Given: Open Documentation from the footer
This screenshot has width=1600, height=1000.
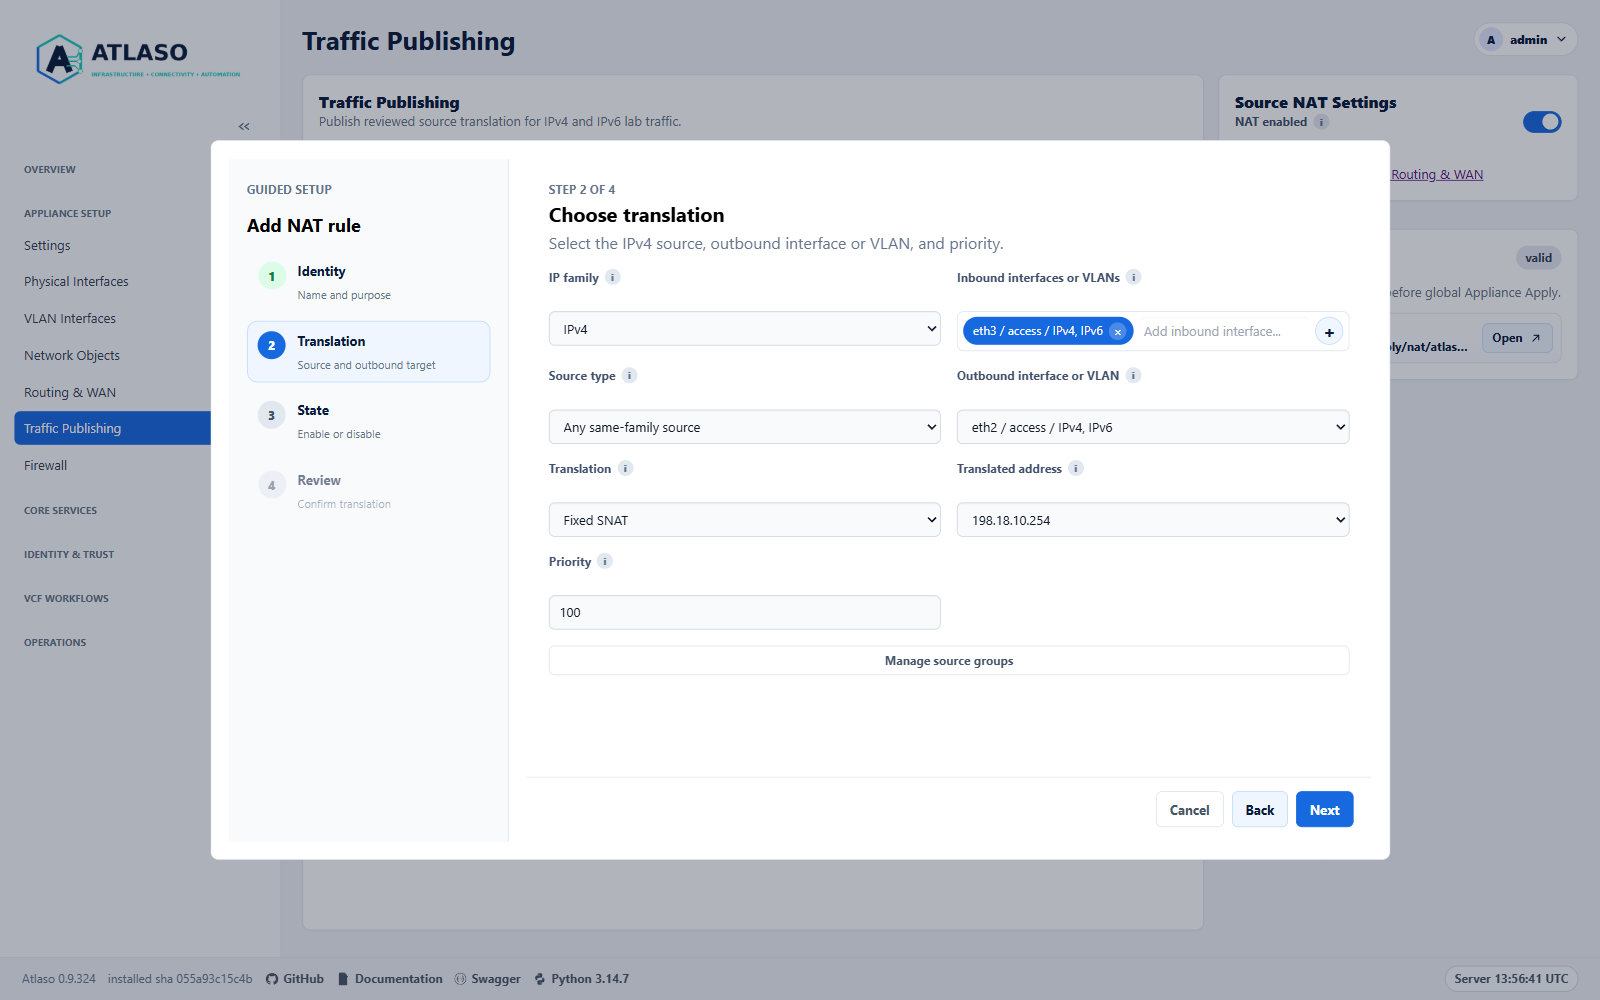Looking at the screenshot, I should coord(390,979).
